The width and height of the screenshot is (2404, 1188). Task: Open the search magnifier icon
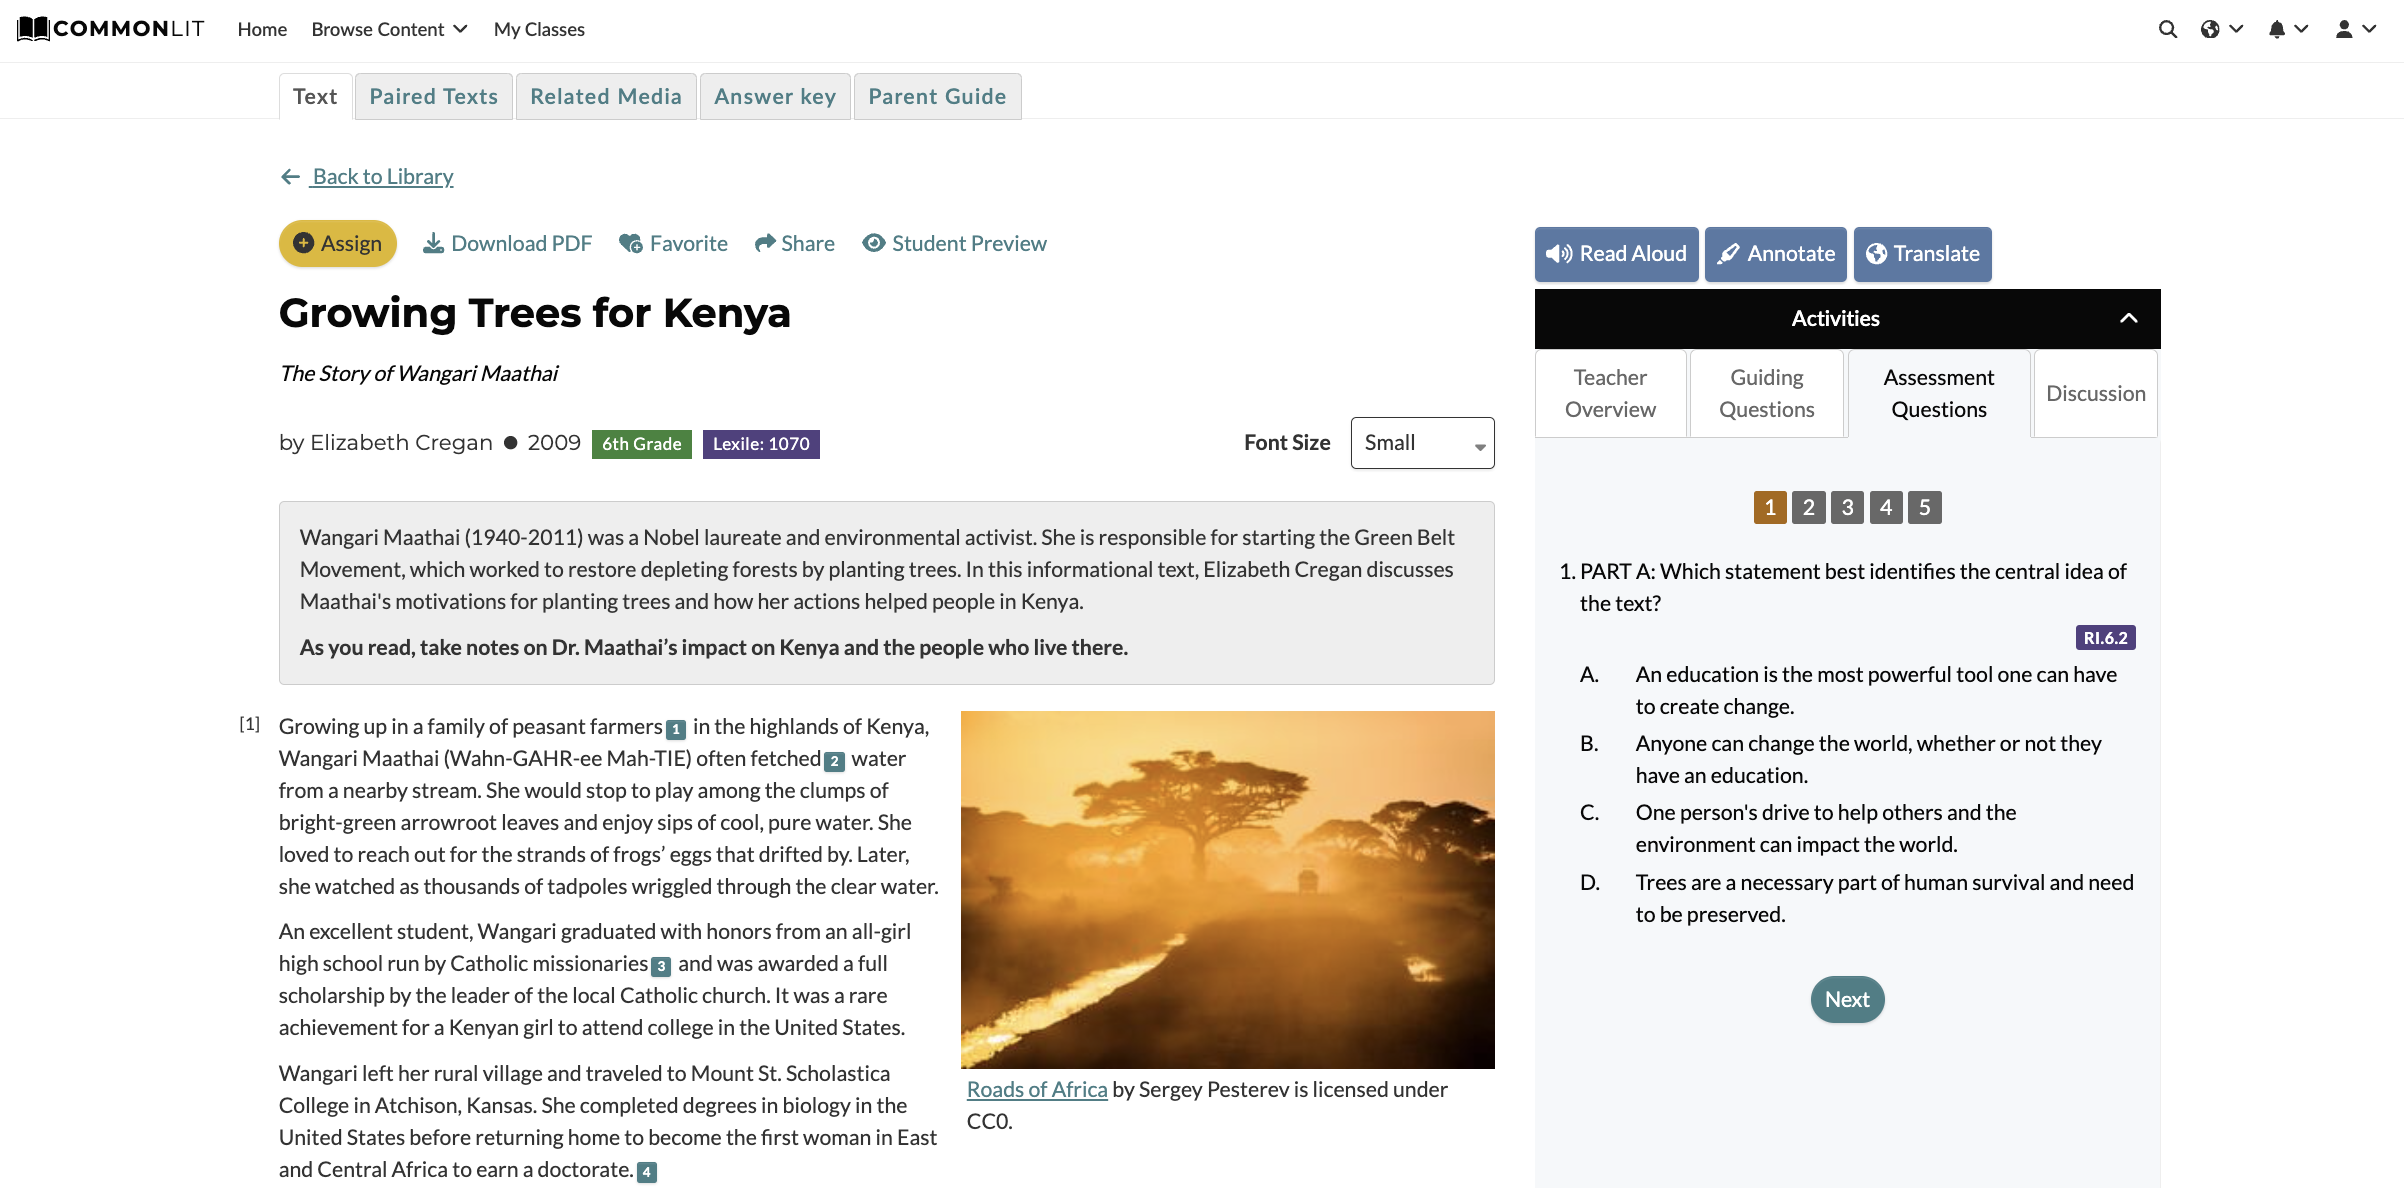click(x=2167, y=30)
